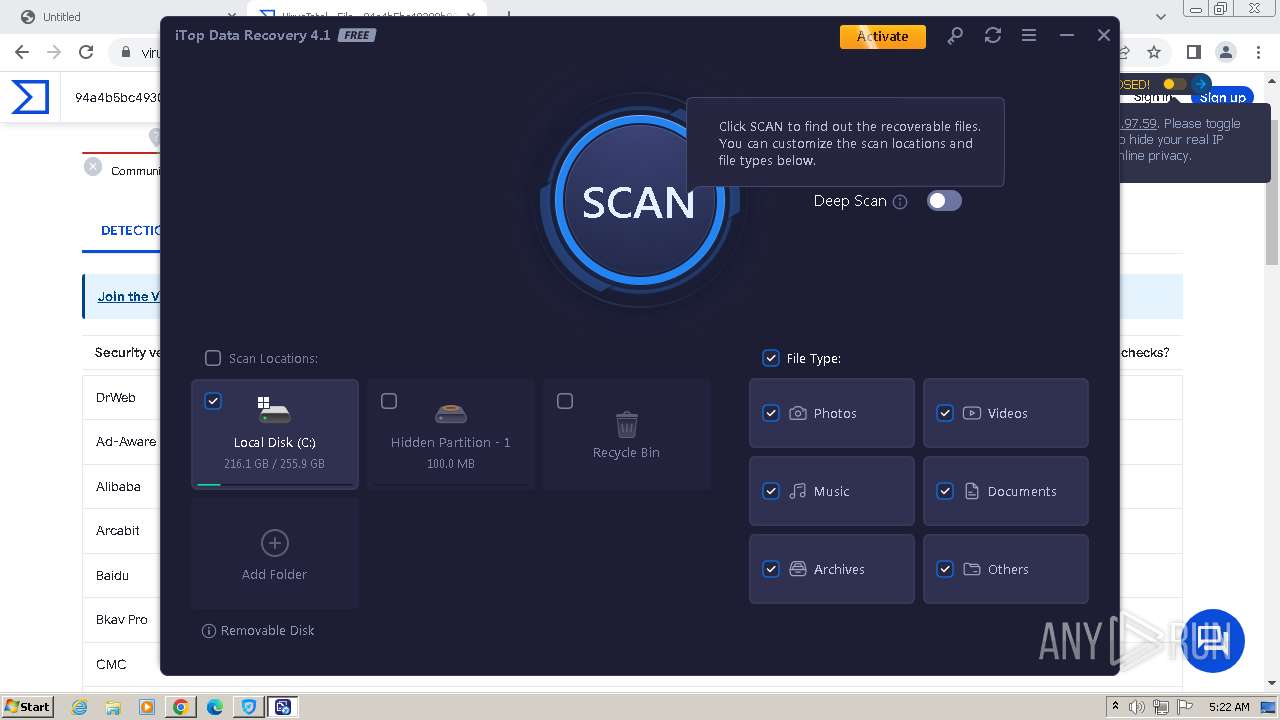The image size is (1280, 720).
Task: Click the orange Activate button
Action: coord(883,36)
